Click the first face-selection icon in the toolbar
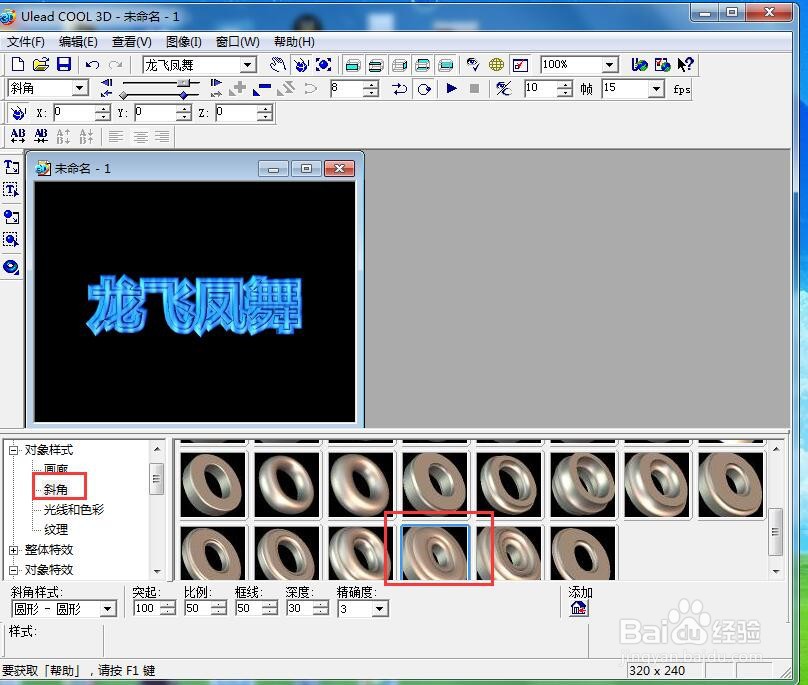808x685 pixels. (x=352, y=65)
